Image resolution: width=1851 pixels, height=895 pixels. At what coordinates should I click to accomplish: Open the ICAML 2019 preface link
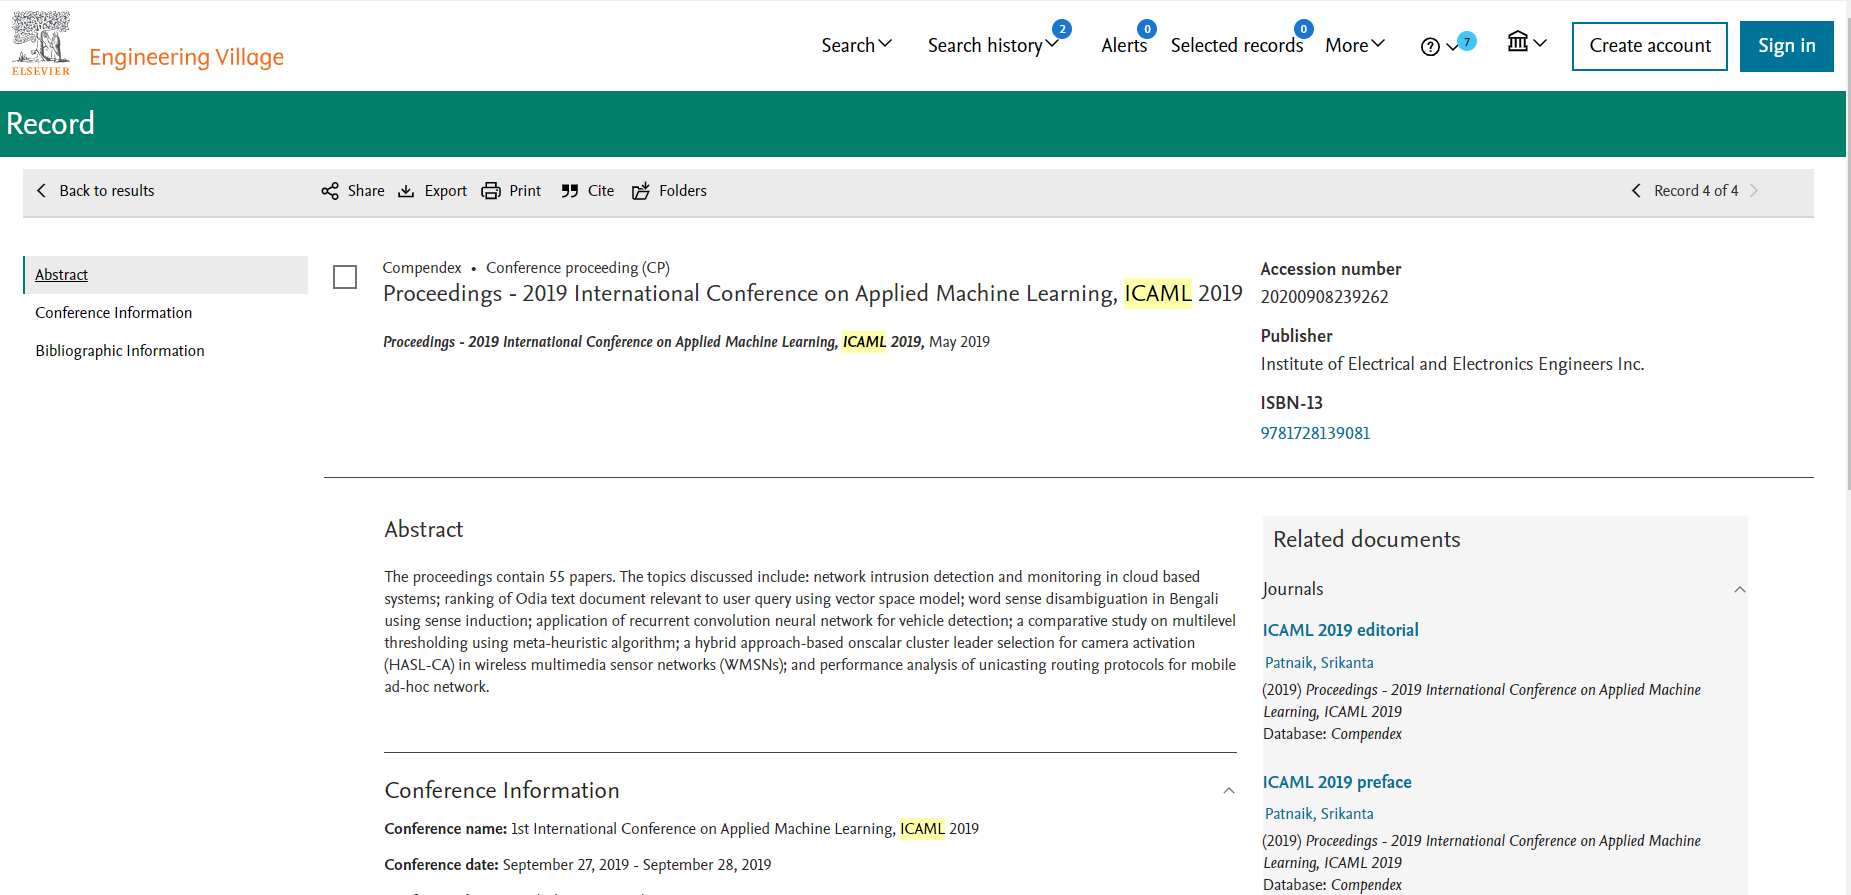coord(1337,782)
